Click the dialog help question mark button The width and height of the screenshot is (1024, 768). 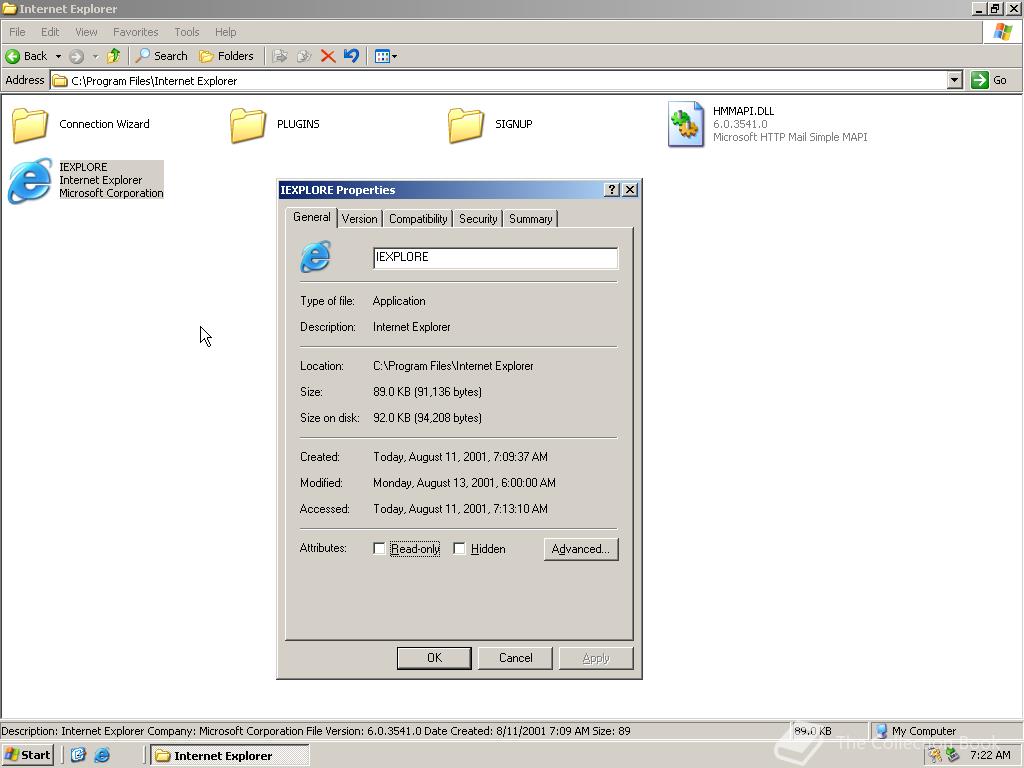[x=611, y=190]
